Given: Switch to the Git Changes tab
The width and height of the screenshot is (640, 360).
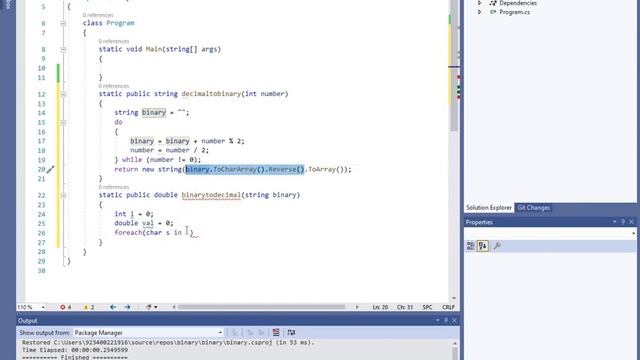Looking at the screenshot, I should click(533, 208).
